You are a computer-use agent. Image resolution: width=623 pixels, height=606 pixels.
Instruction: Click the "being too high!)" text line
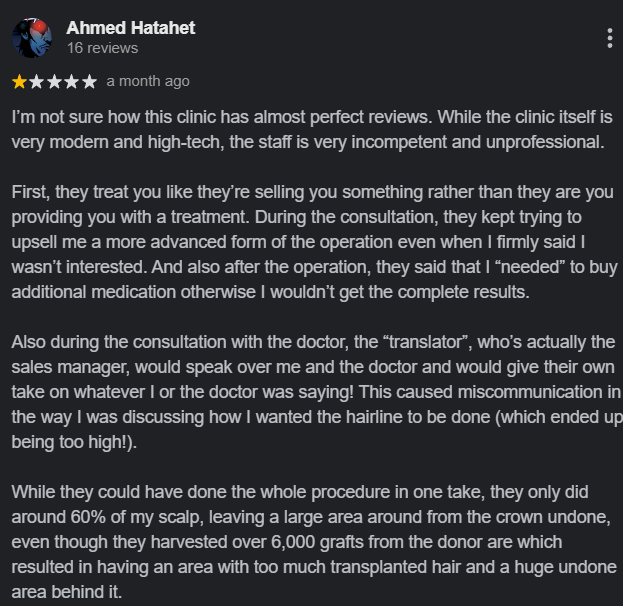click(x=74, y=442)
